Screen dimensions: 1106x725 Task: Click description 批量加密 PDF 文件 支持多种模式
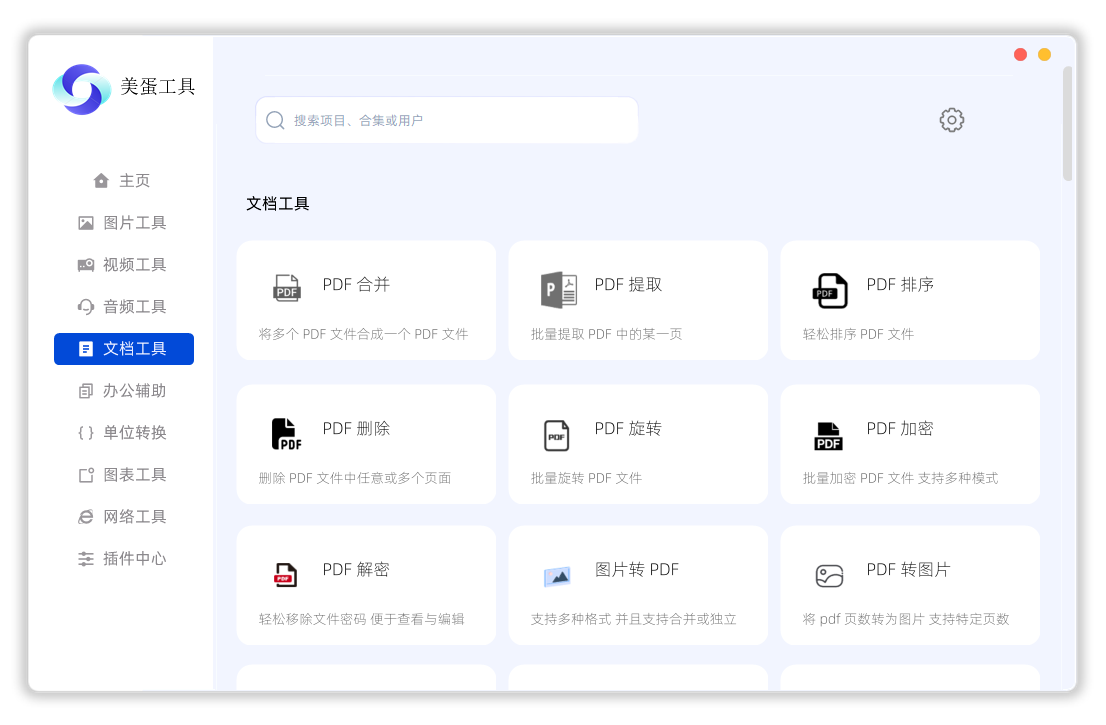(x=900, y=478)
